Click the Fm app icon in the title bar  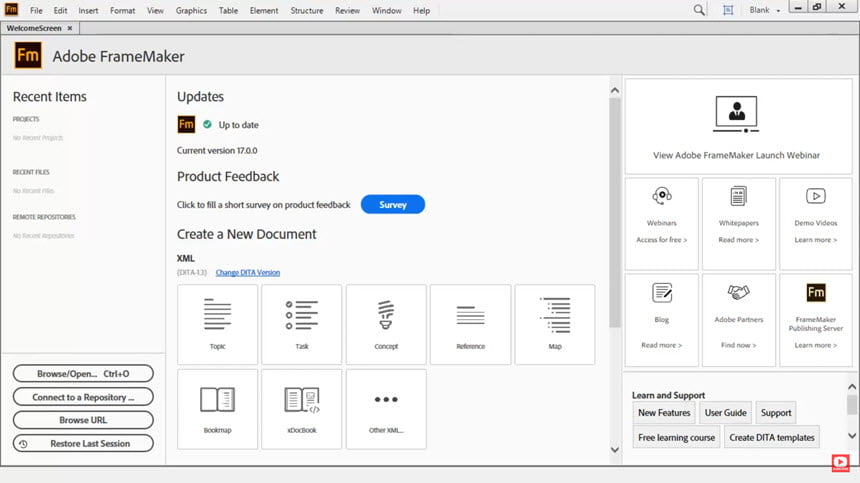[x=11, y=9]
